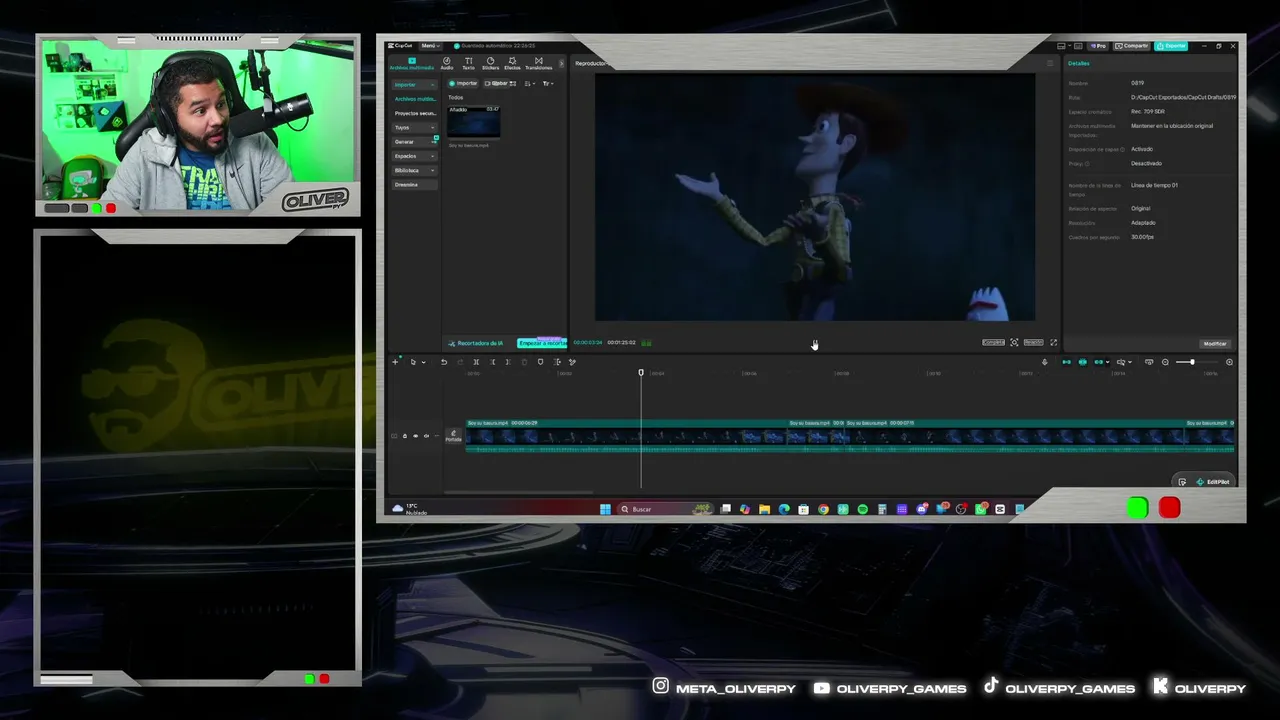Click the player Relación aspect button
Screen dimensions: 1280x720
1033,342
